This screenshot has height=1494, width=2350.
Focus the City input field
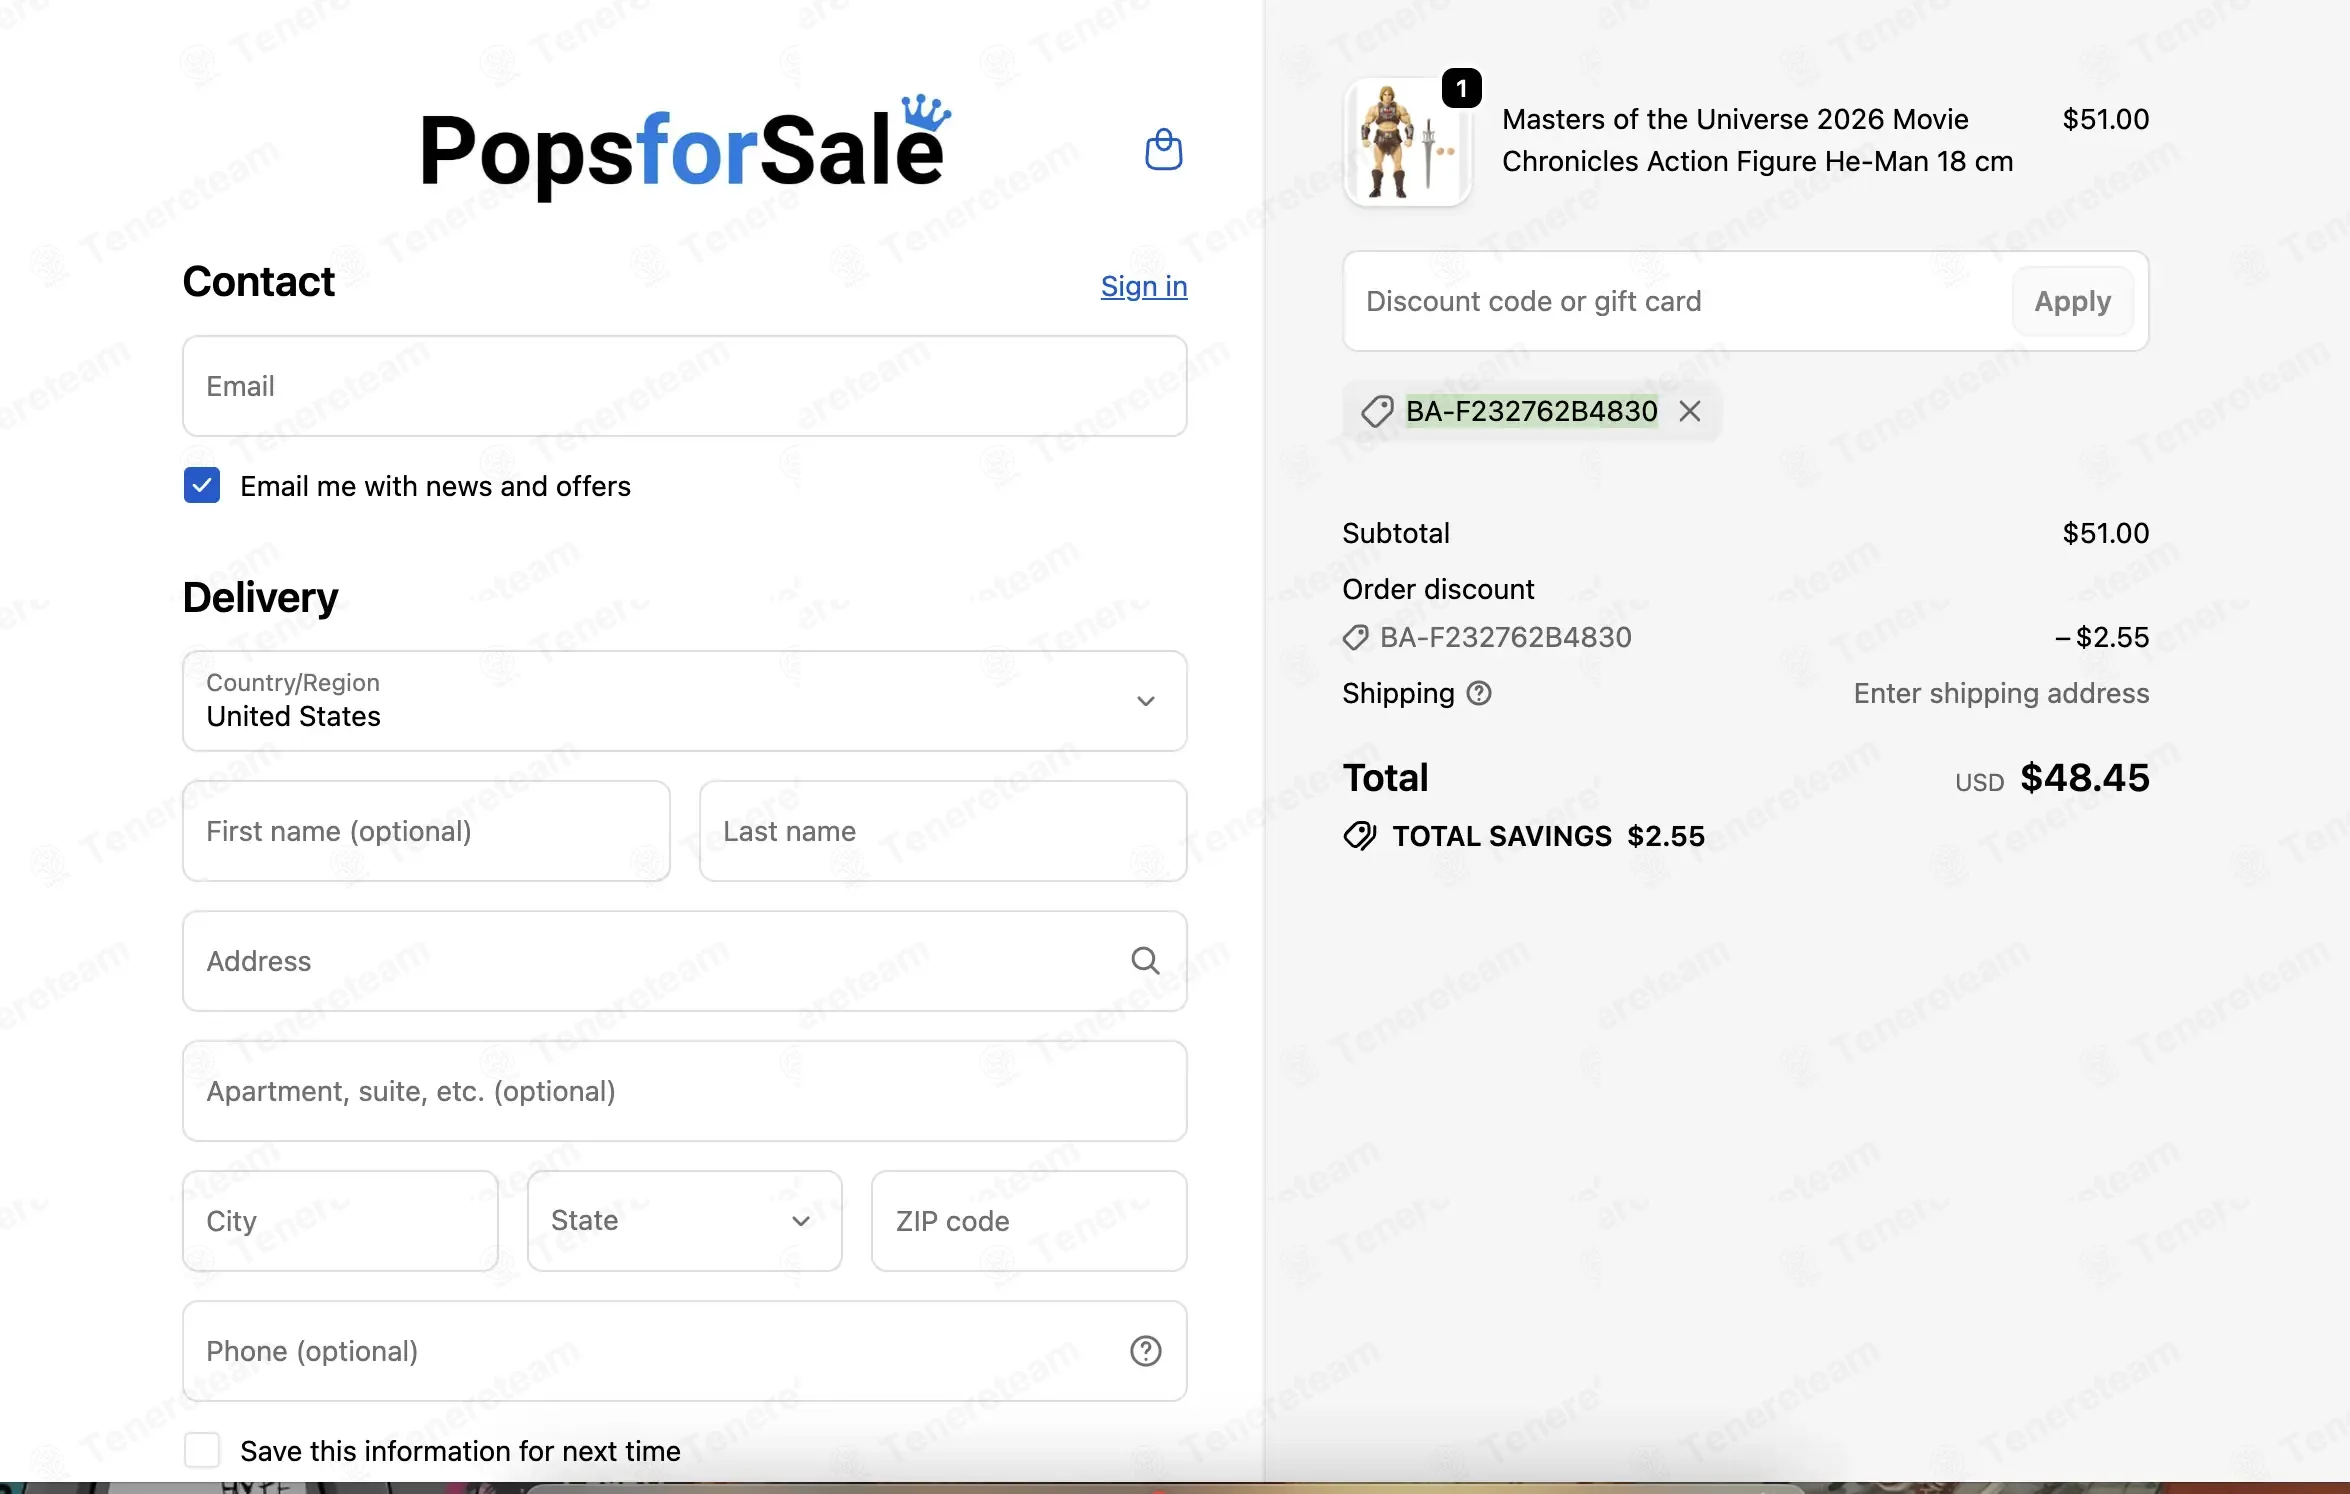(340, 1221)
